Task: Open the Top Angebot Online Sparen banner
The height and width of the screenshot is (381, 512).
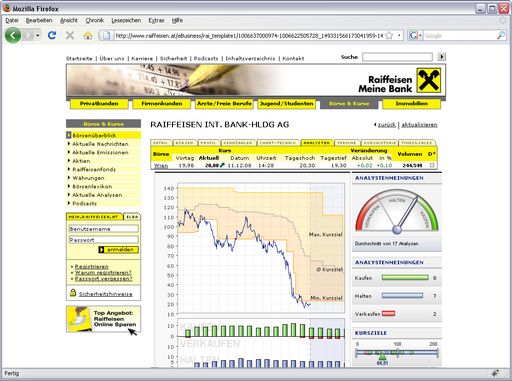Action: coord(103,319)
